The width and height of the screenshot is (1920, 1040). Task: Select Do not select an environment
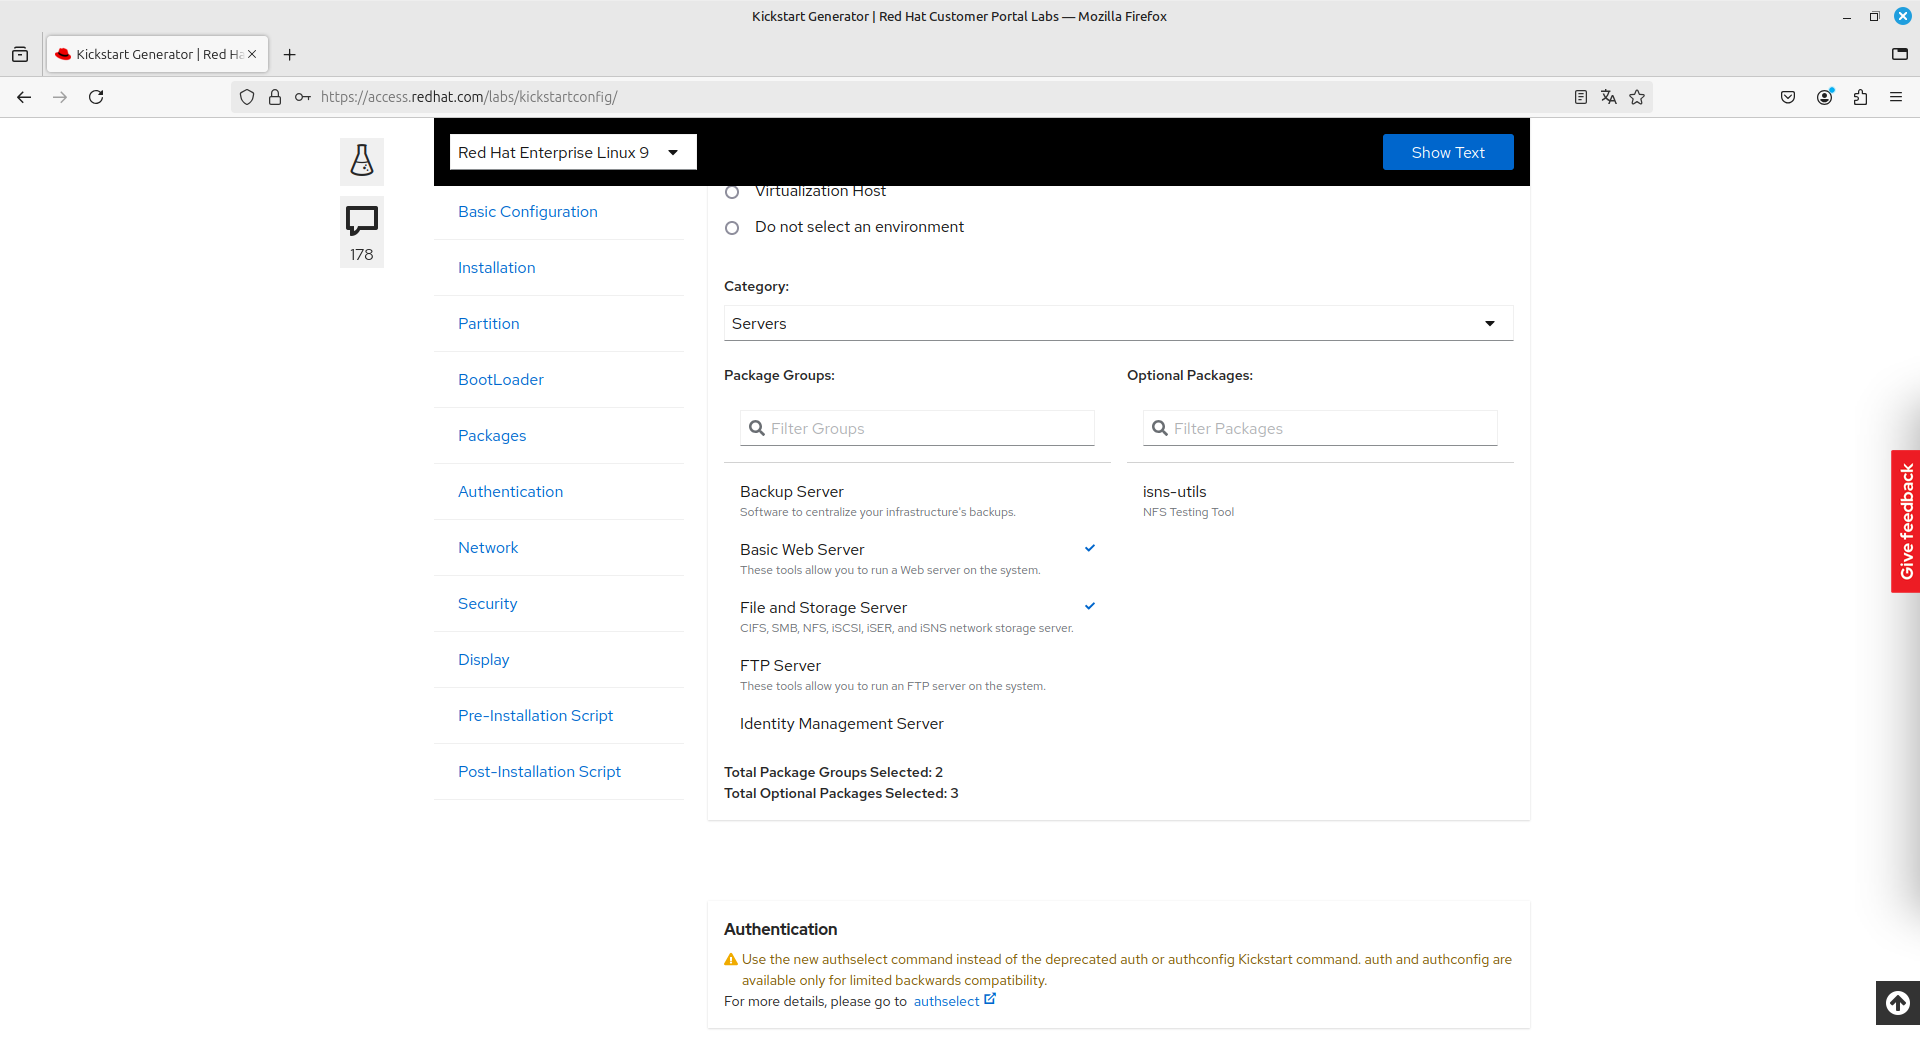(x=732, y=228)
